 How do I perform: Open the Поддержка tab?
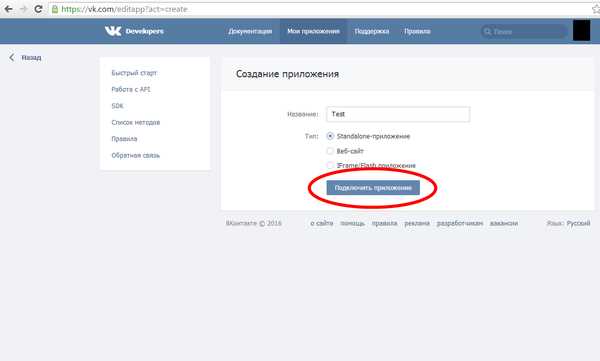[372, 31]
